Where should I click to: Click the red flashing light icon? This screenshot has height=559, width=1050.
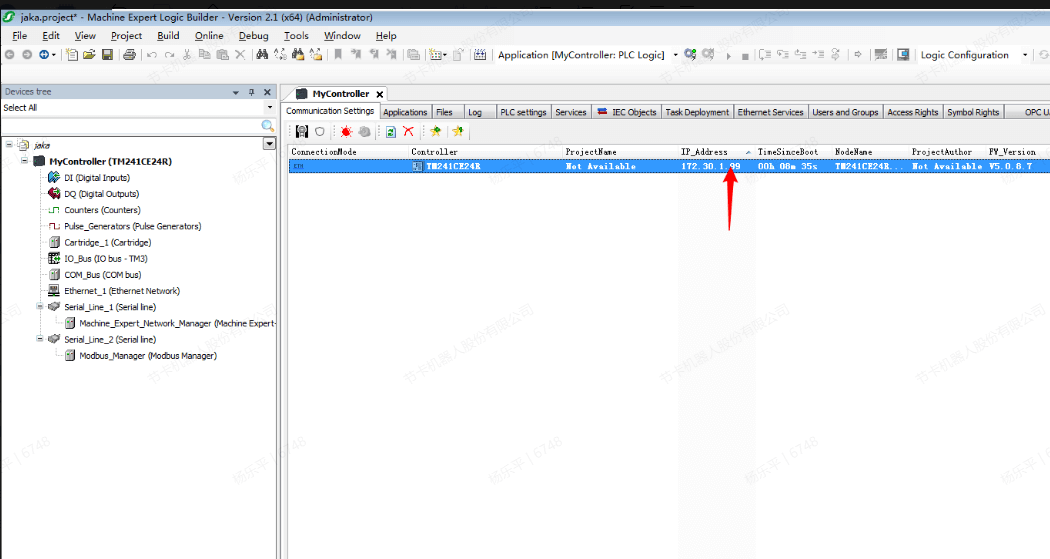[x=346, y=131]
